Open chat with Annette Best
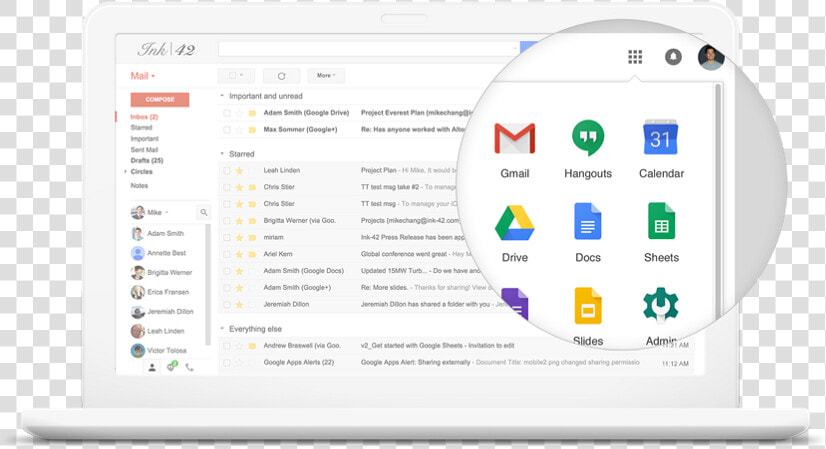The image size is (826, 449). 167,253
